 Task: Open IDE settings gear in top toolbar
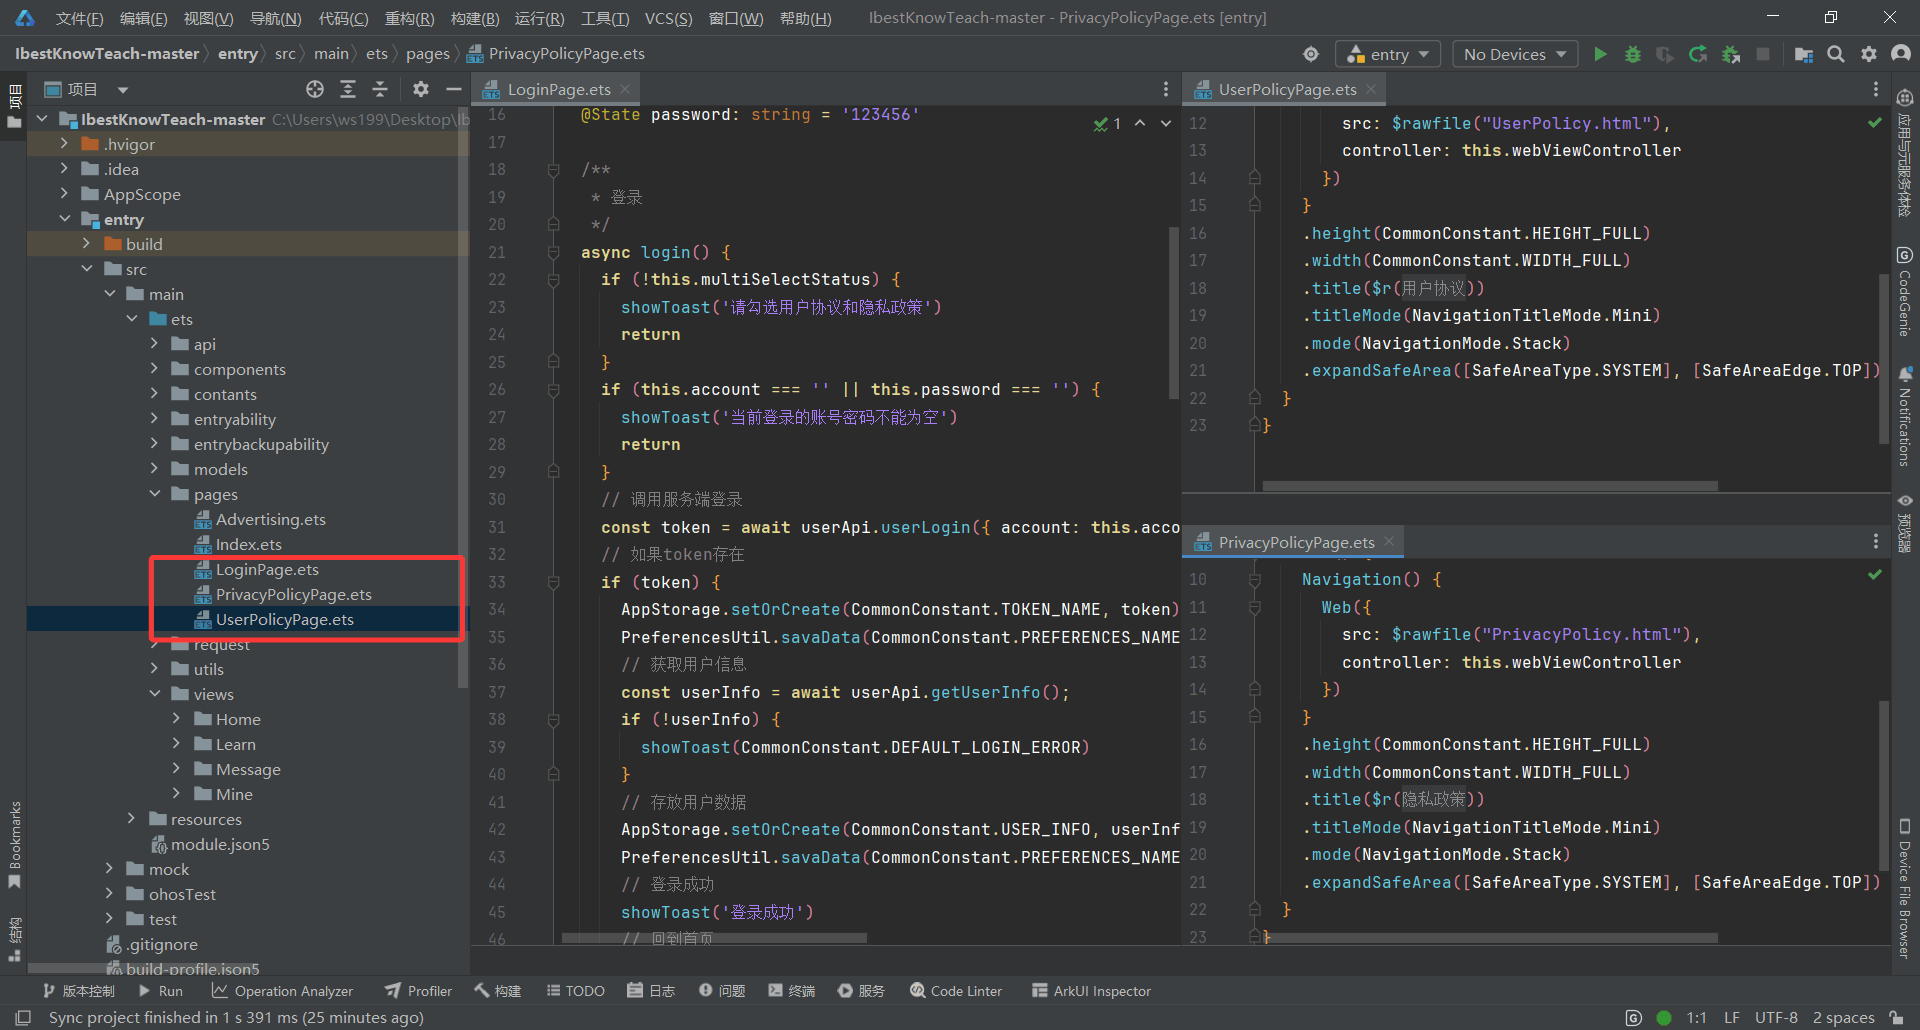1869,54
